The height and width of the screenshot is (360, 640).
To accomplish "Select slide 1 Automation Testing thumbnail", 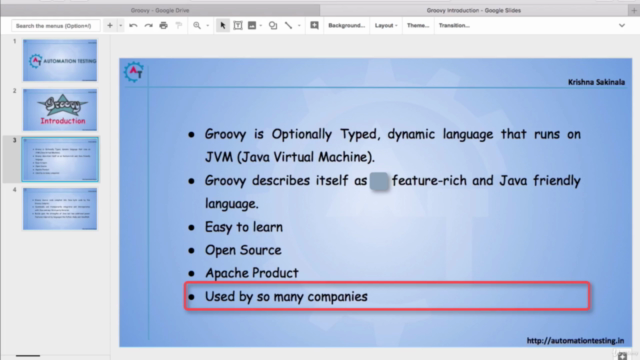I will click(x=60, y=60).
